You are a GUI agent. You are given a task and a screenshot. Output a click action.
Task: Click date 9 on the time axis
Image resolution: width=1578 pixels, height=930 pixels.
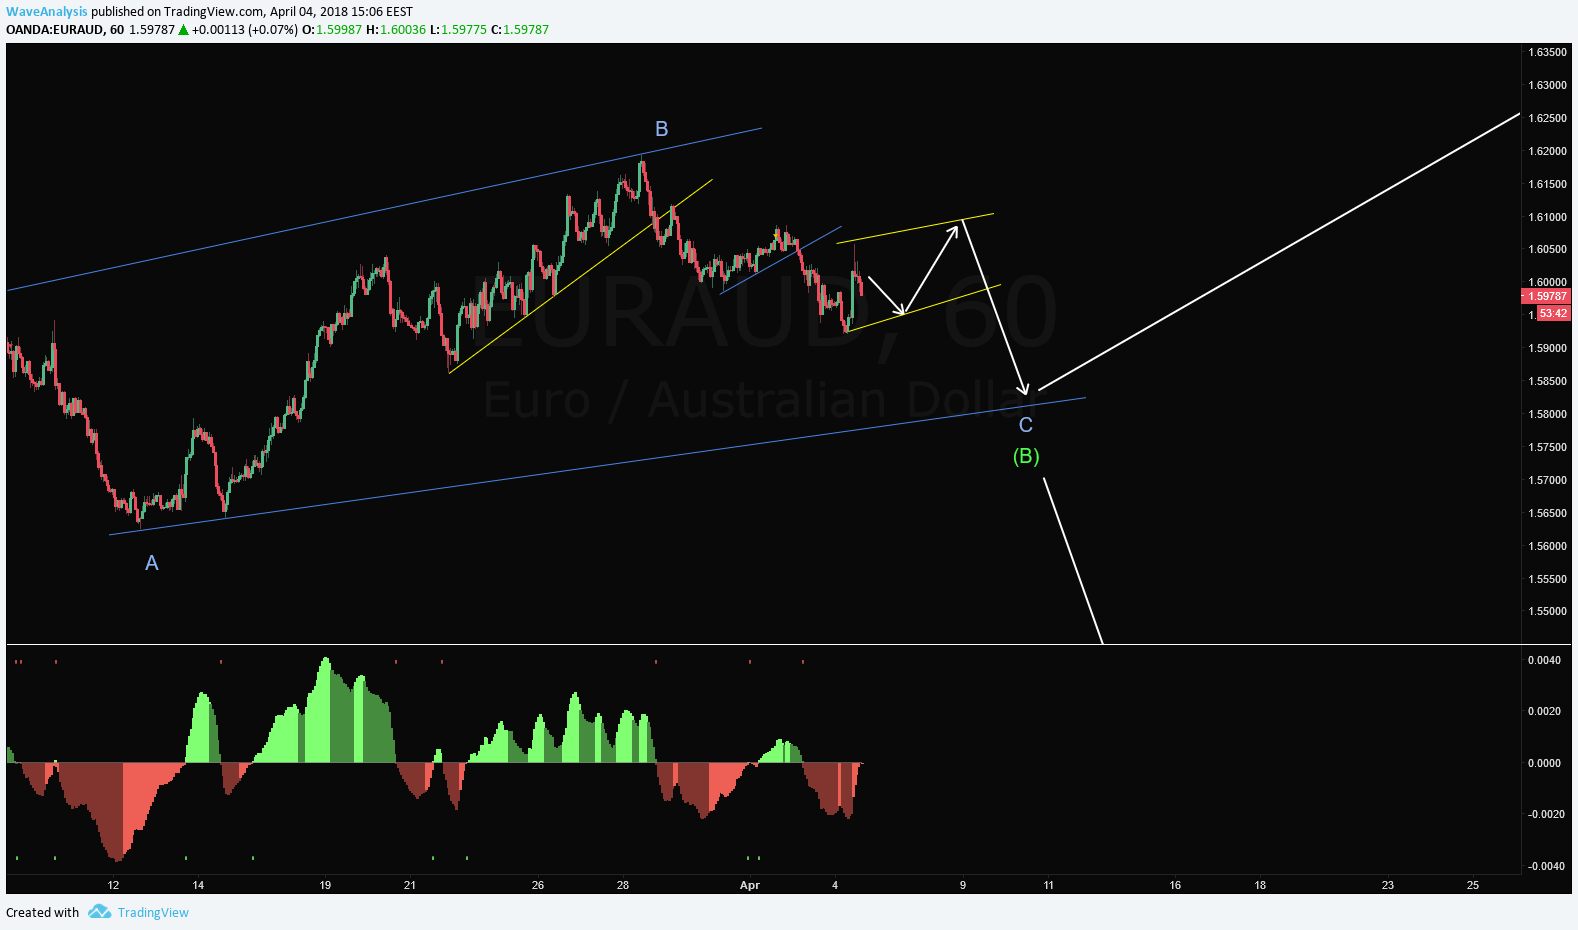[963, 885]
